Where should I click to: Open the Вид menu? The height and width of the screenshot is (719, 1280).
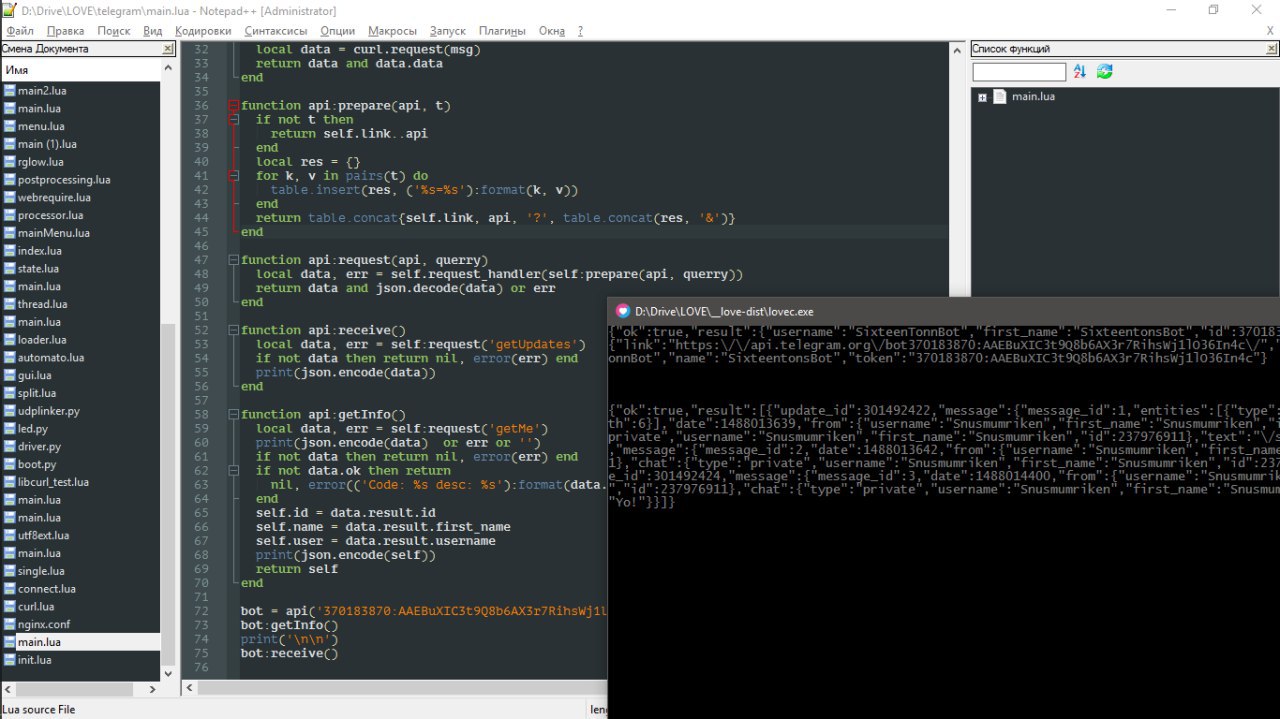[153, 31]
